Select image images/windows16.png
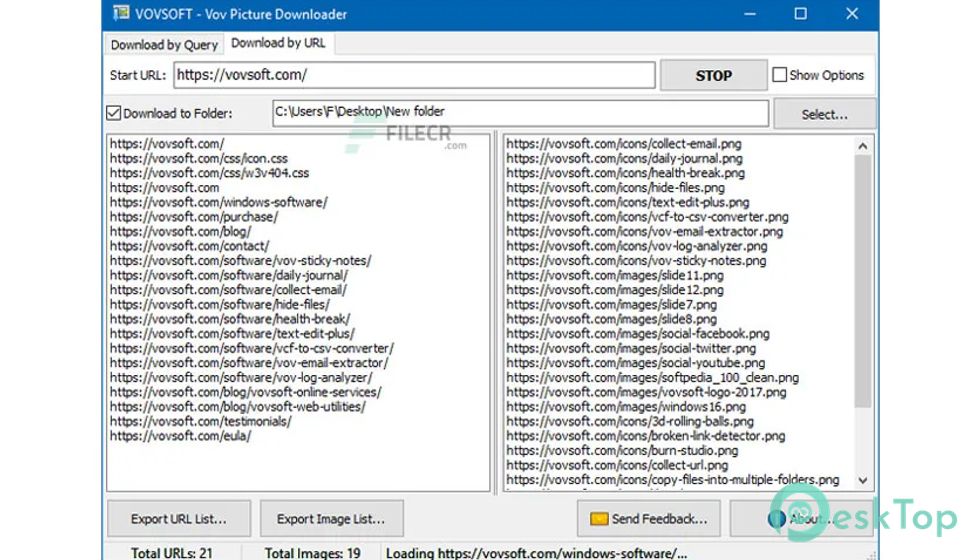This screenshot has width=980, height=560. pos(626,407)
